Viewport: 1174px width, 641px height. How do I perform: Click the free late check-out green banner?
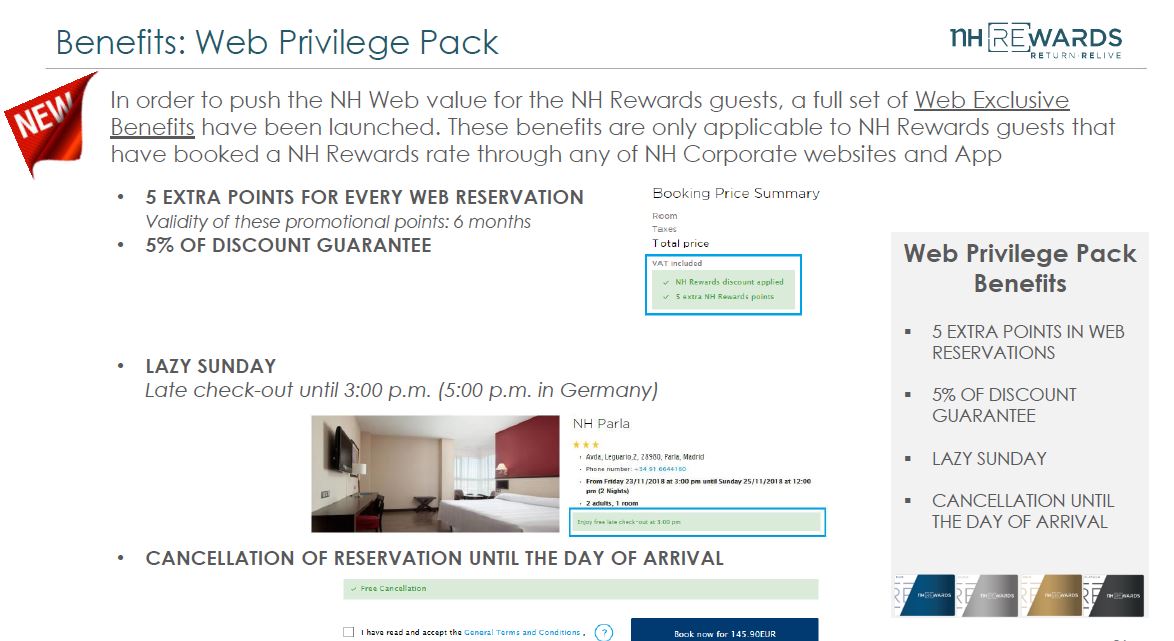(x=697, y=522)
